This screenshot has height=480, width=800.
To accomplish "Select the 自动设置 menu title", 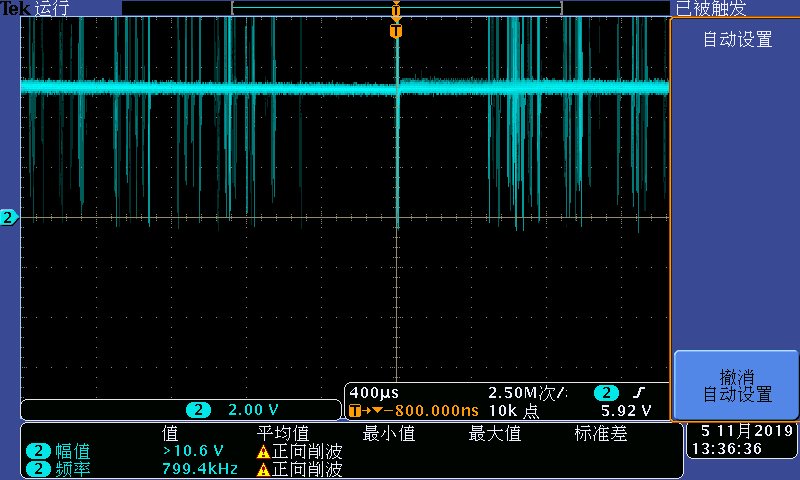I will click(x=737, y=39).
